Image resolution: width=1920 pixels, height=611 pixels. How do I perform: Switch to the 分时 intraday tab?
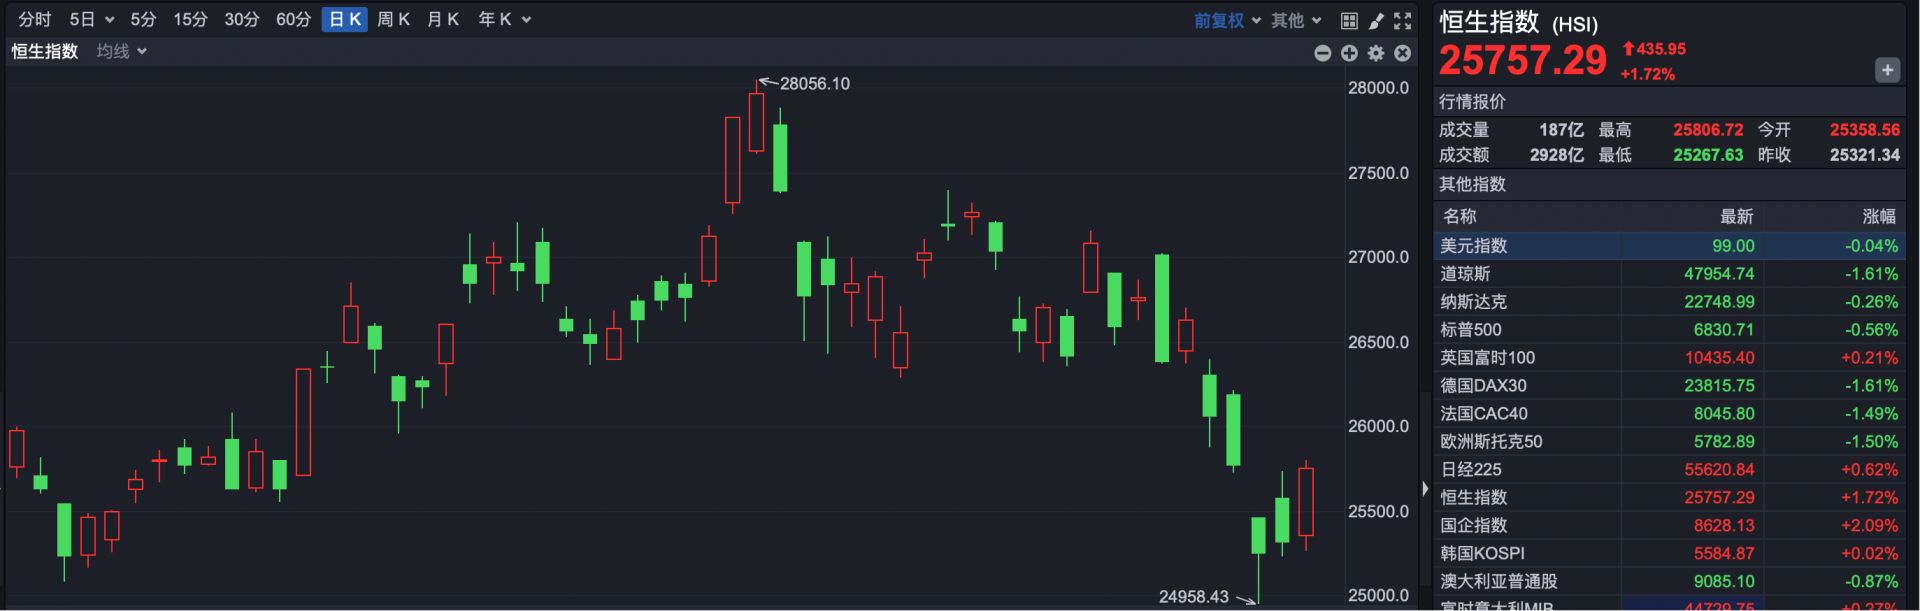click(35, 19)
